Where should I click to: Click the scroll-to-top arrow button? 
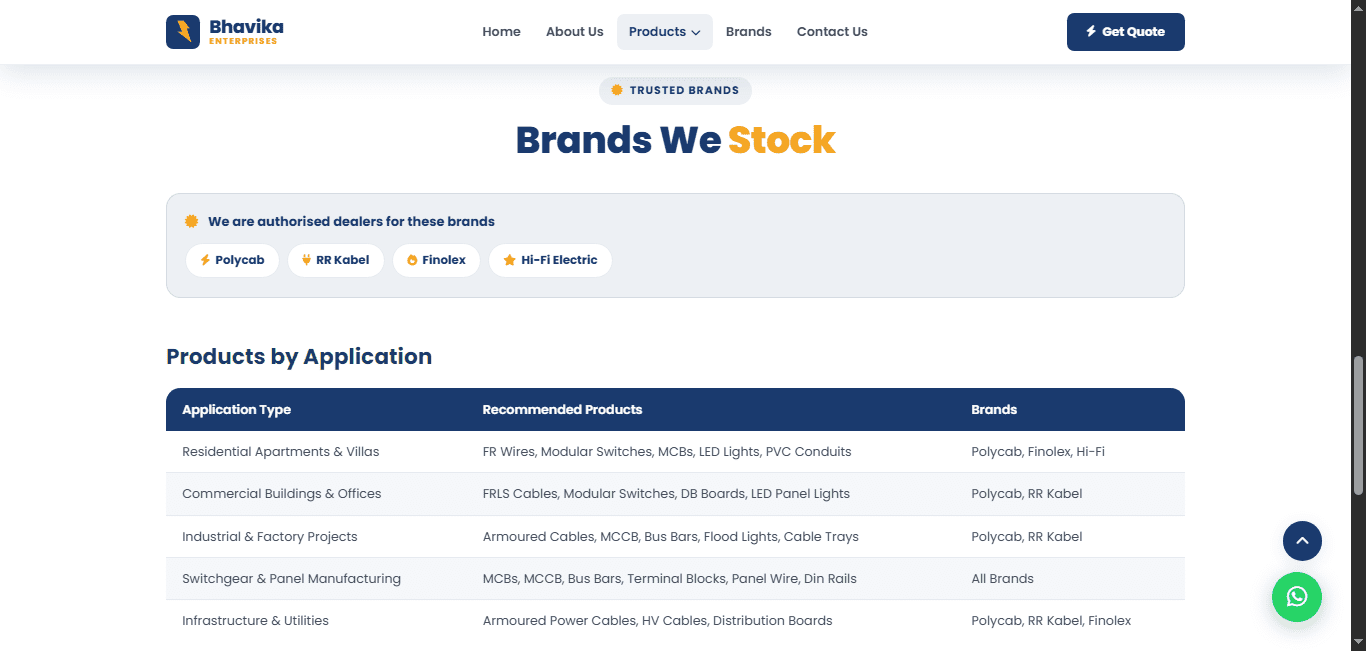pyautogui.click(x=1302, y=541)
